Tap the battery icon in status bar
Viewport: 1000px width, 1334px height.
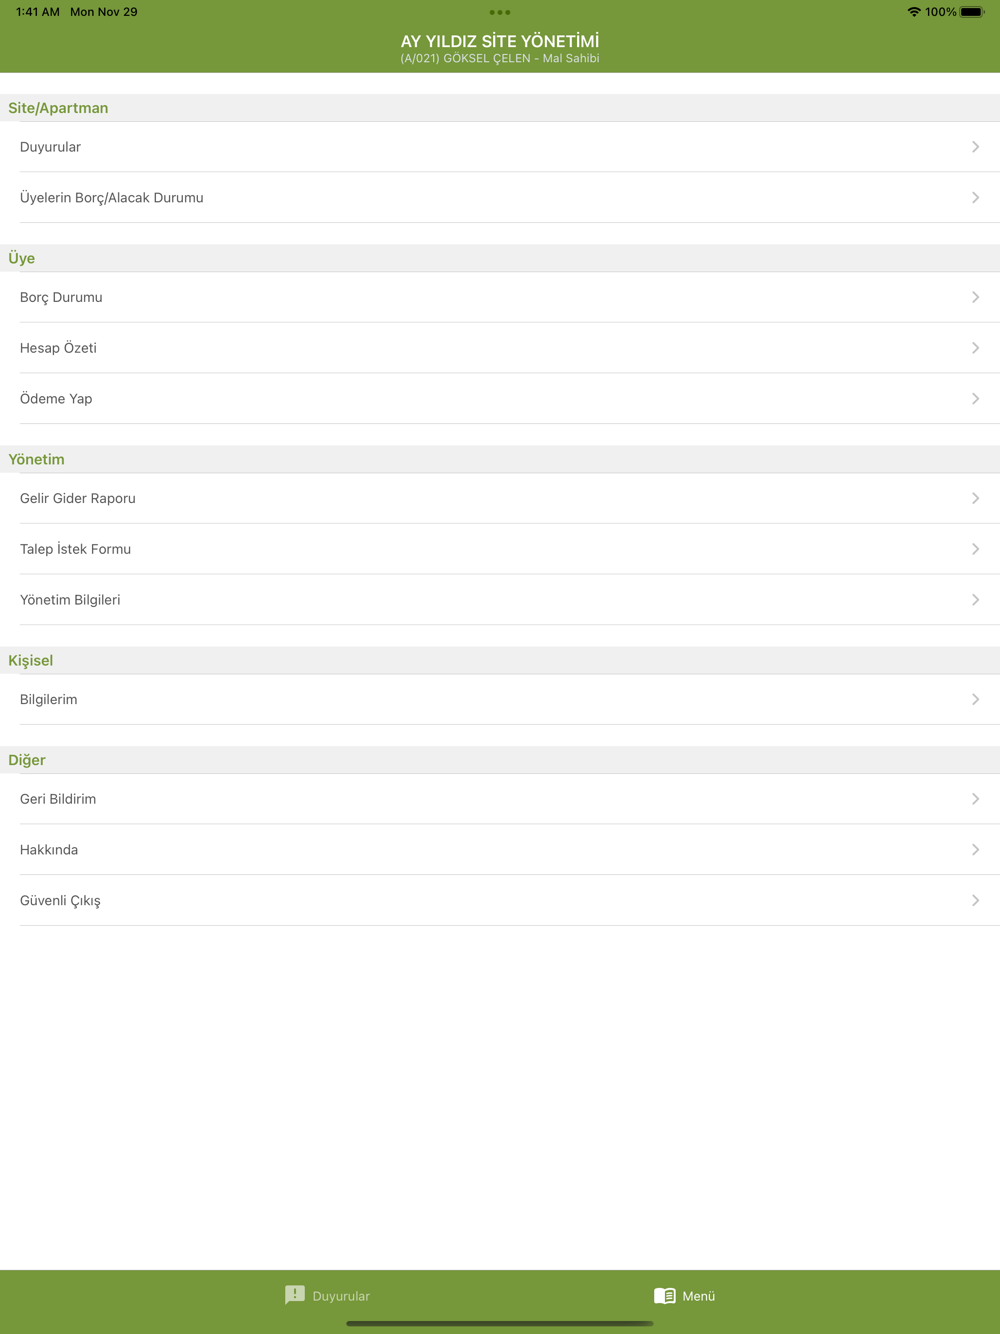coord(972,12)
